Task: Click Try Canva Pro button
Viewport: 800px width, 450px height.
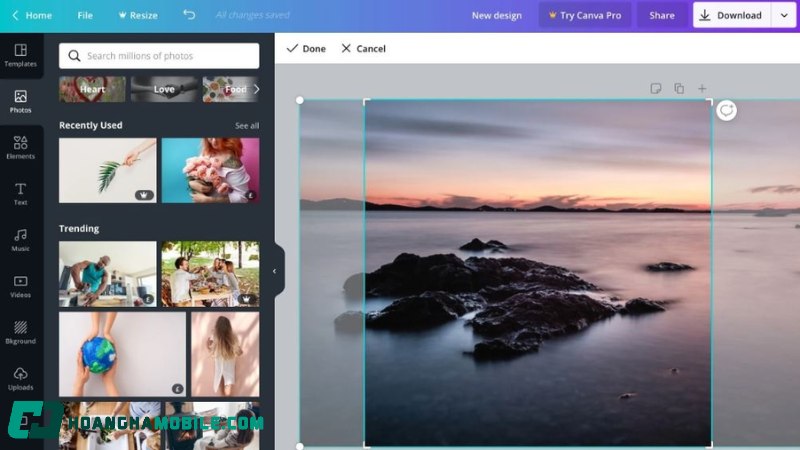Action: [x=585, y=15]
